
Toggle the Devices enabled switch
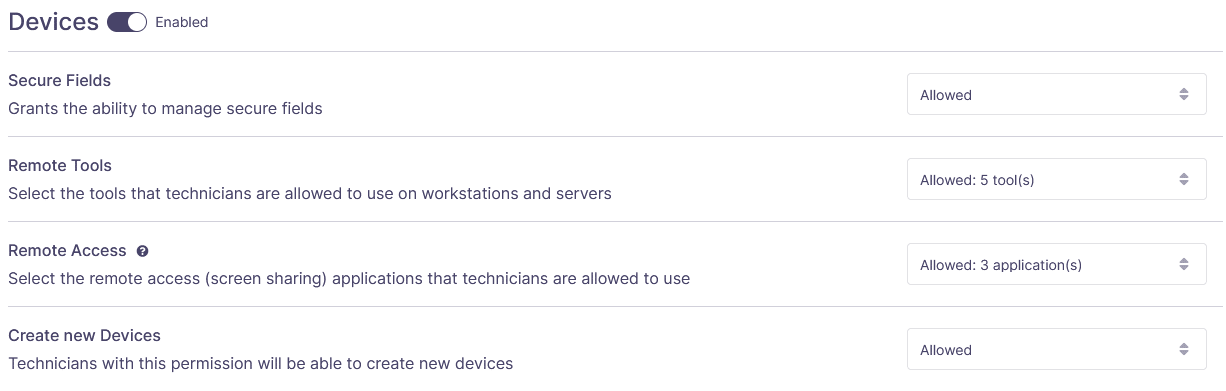[x=127, y=22]
